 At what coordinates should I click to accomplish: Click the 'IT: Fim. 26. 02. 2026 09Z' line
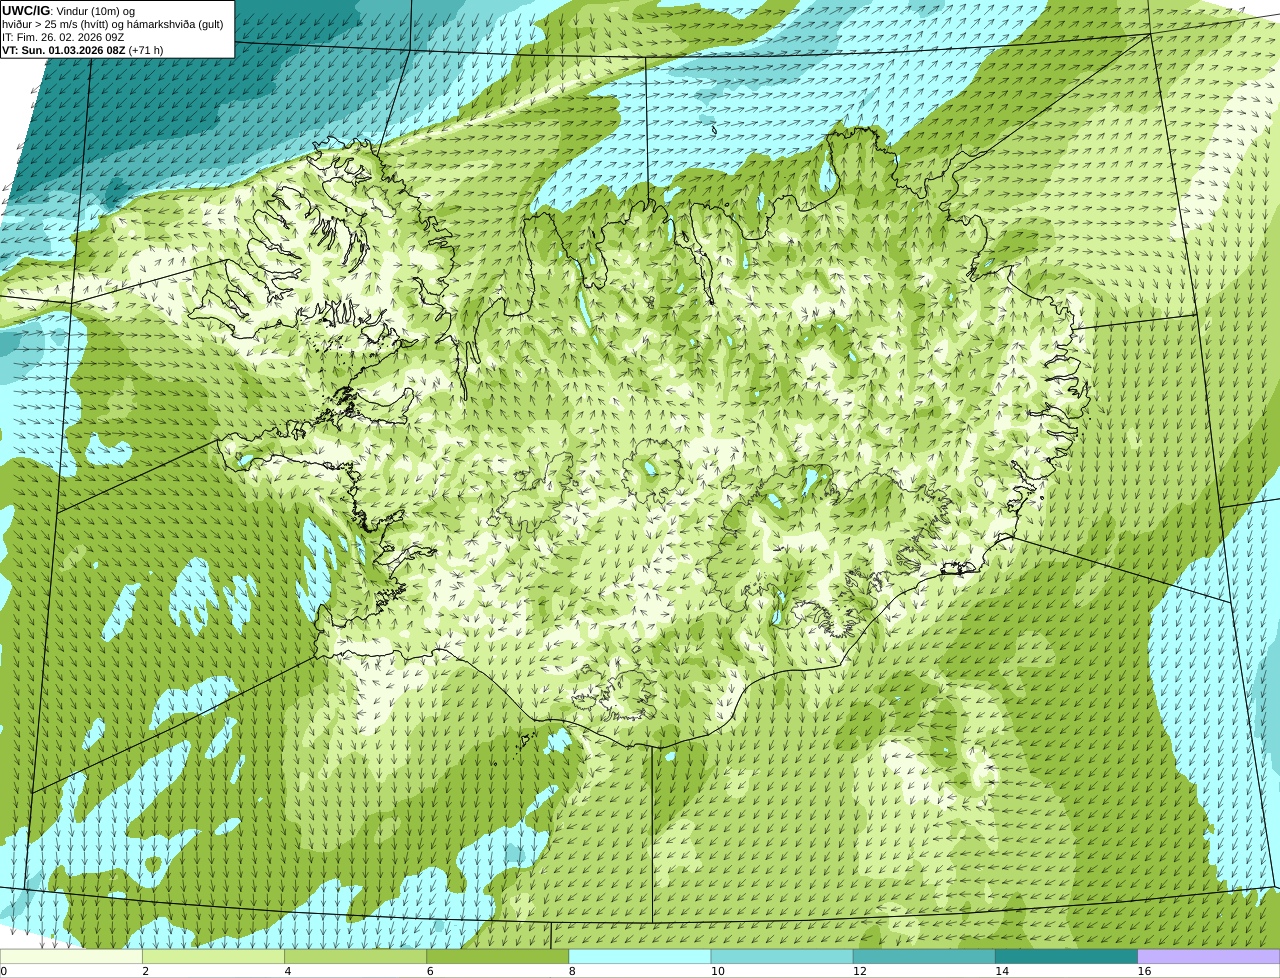coord(63,37)
